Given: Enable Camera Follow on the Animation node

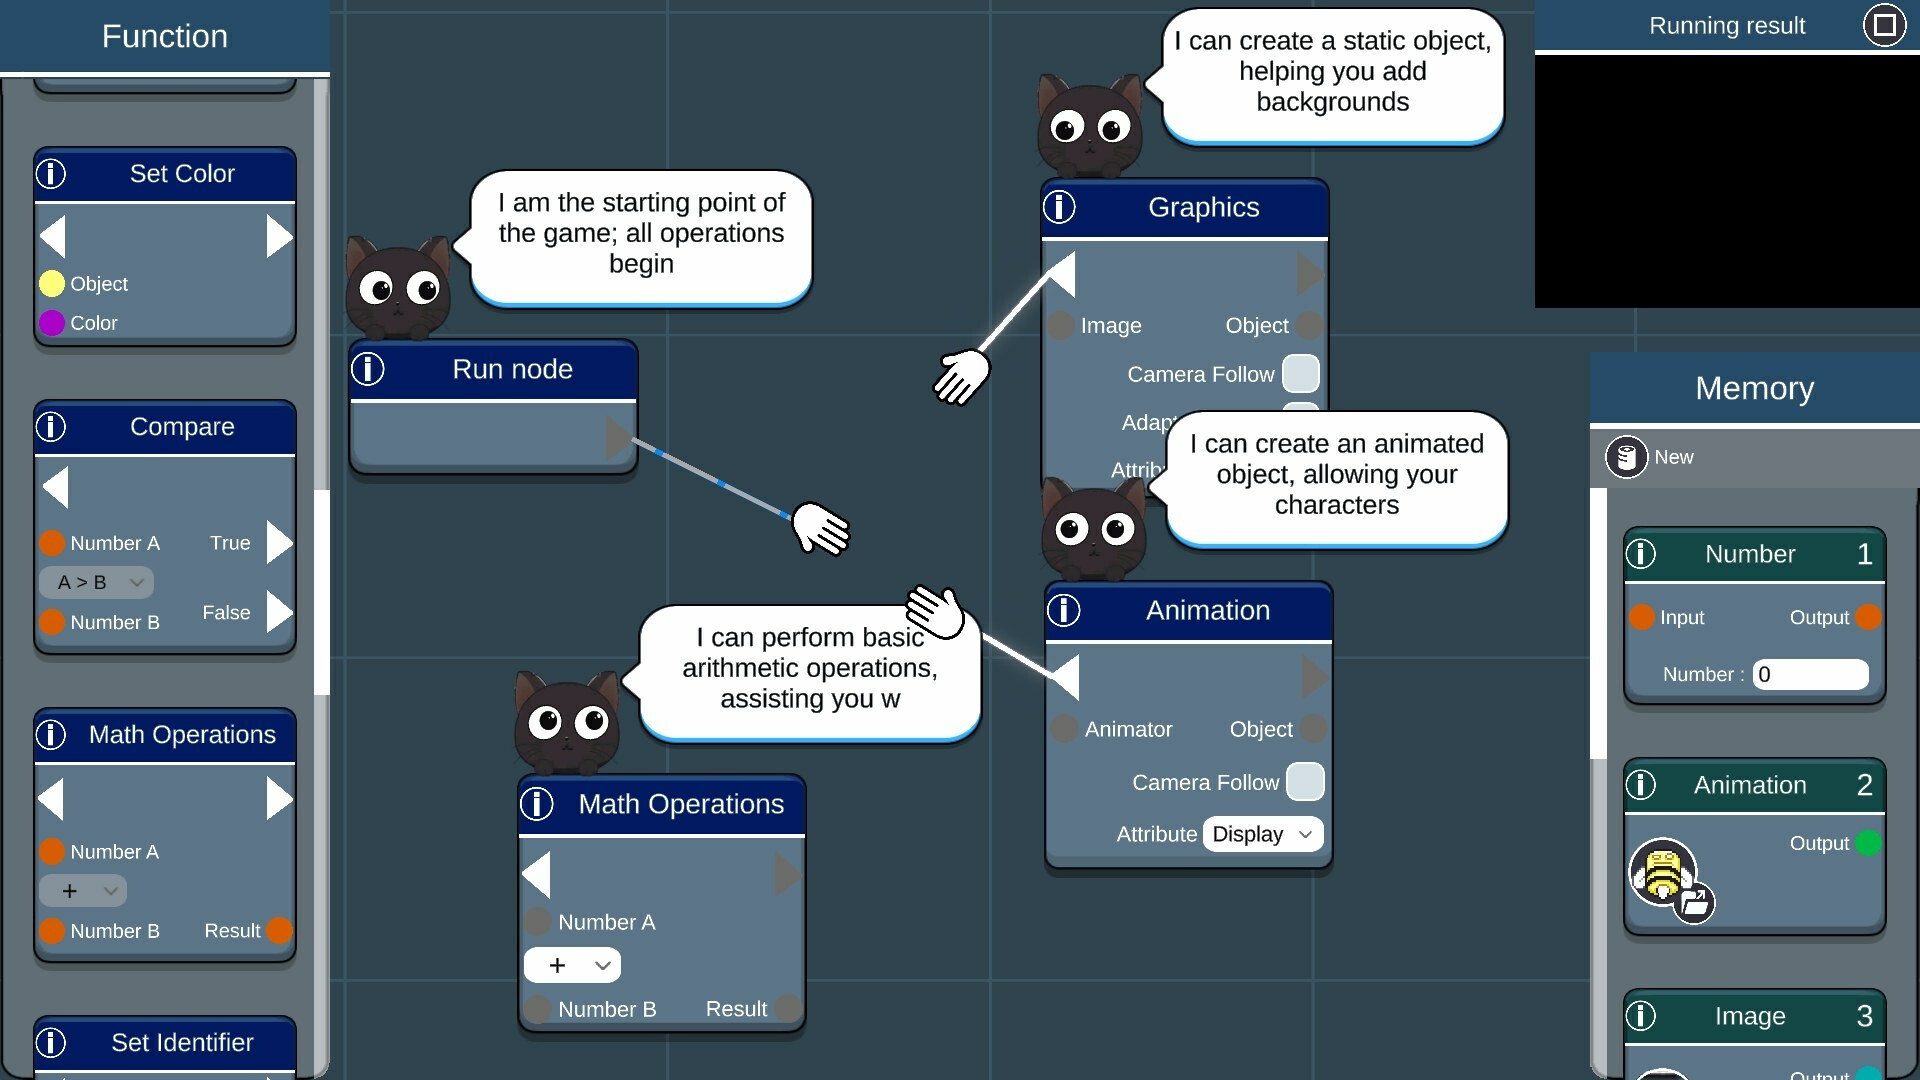Looking at the screenshot, I should (1306, 782).
